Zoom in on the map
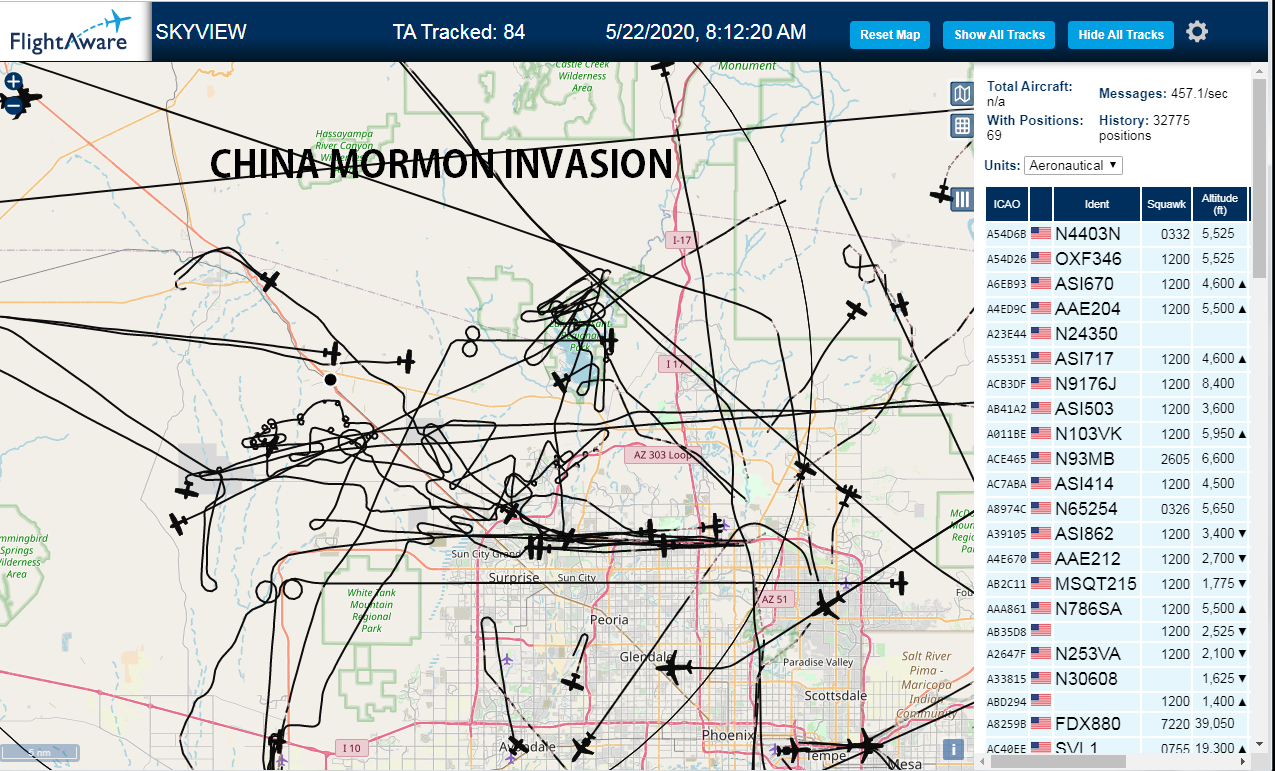This screenshot has width=1275, height=771. (13, 81)
